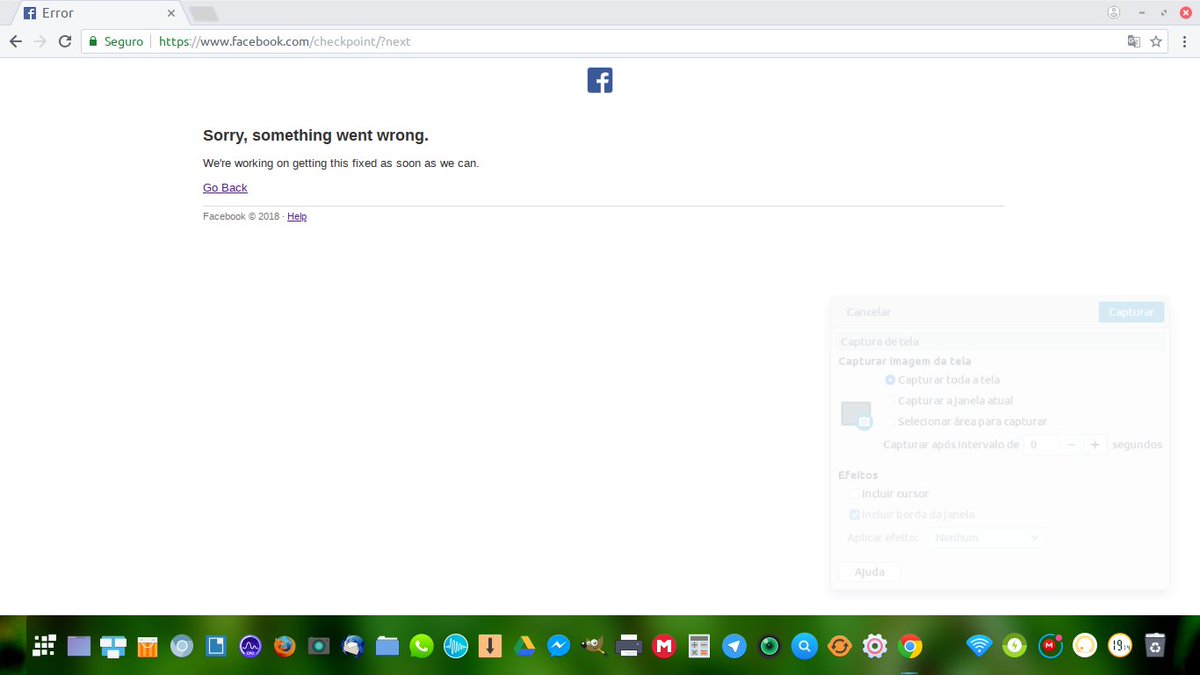Click the translate page icon

point(1133,42)
